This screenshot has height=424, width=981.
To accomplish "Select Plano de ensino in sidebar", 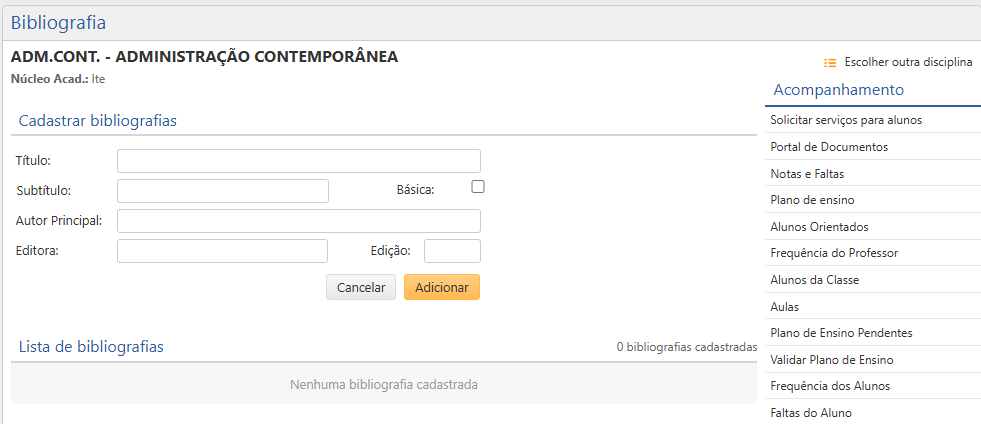I will tap(812, 200).
